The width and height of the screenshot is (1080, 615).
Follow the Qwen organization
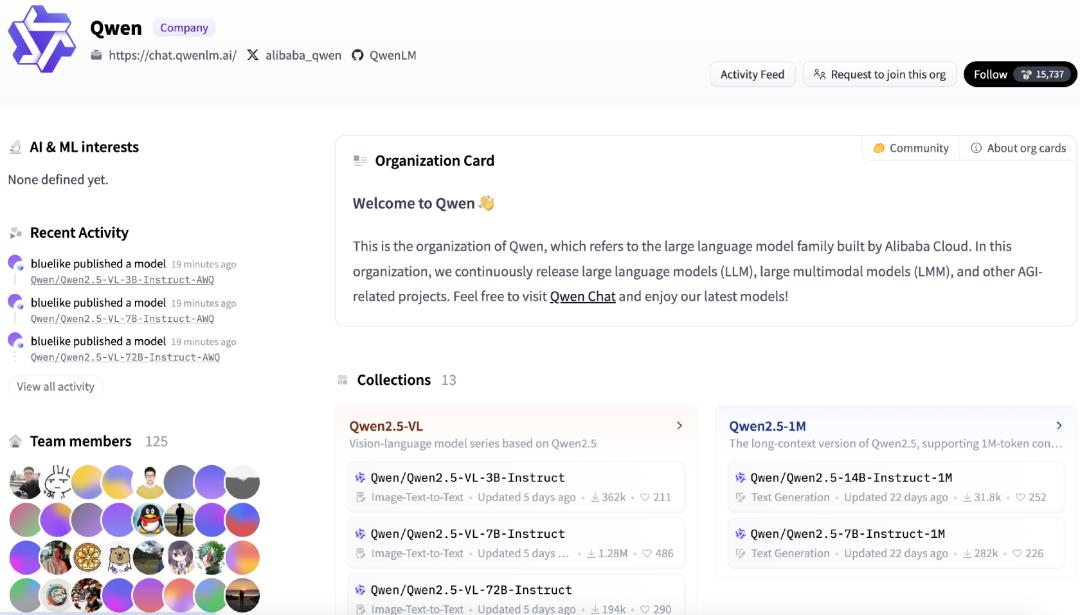click(990, 74)
